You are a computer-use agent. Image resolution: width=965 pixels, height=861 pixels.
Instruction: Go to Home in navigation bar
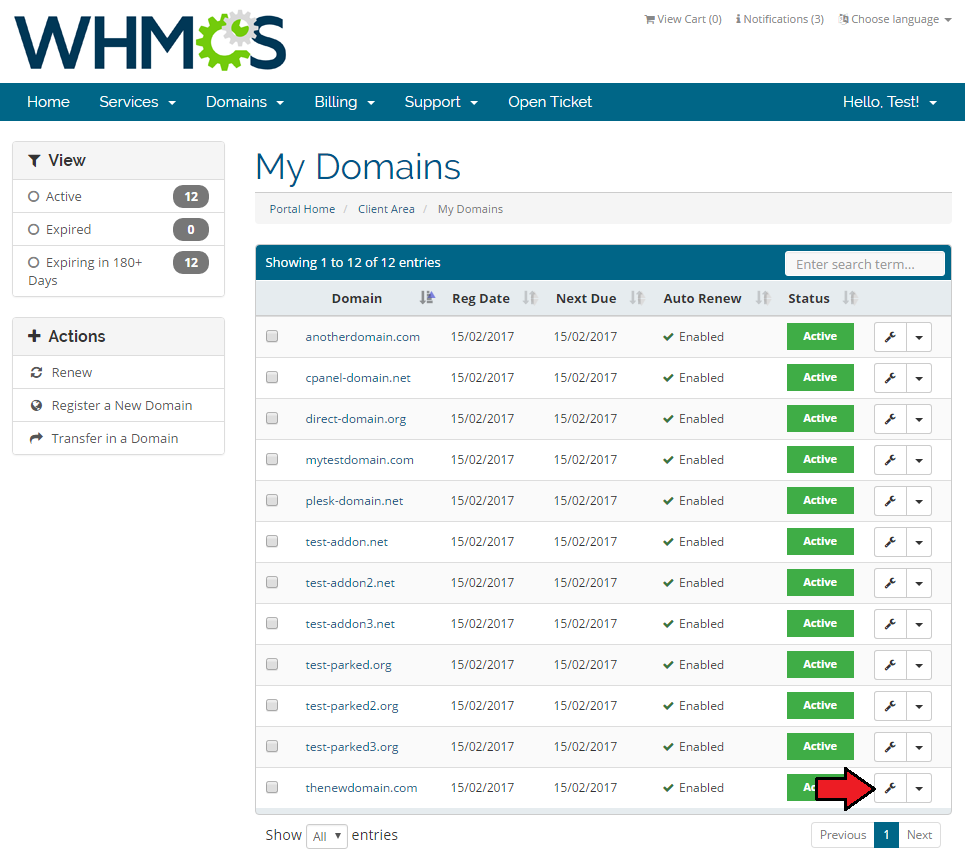tap(48, 102)
